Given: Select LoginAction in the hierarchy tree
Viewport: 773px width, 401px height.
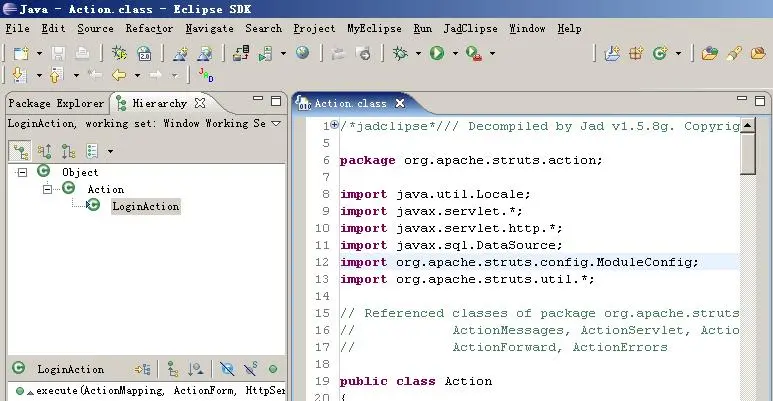Looking at the screenshot, I should click(145, 206).
